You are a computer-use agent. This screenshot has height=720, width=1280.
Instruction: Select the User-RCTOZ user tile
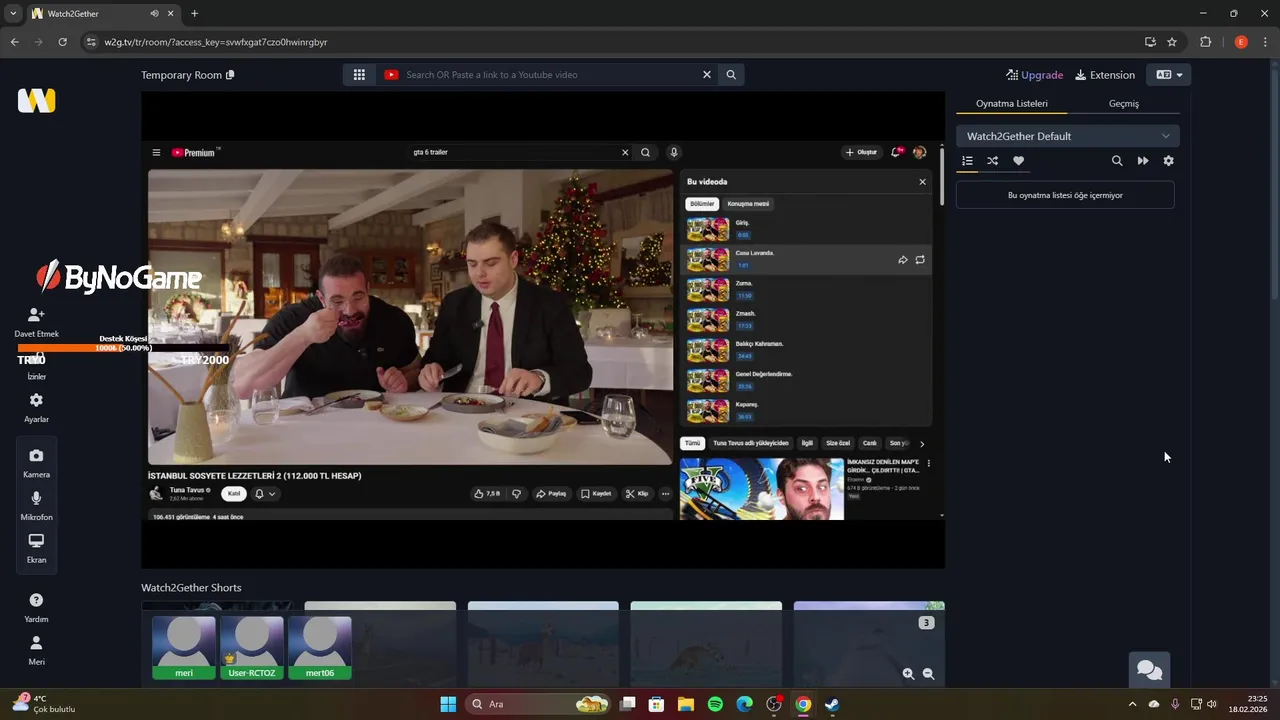[x=252, y=648]
